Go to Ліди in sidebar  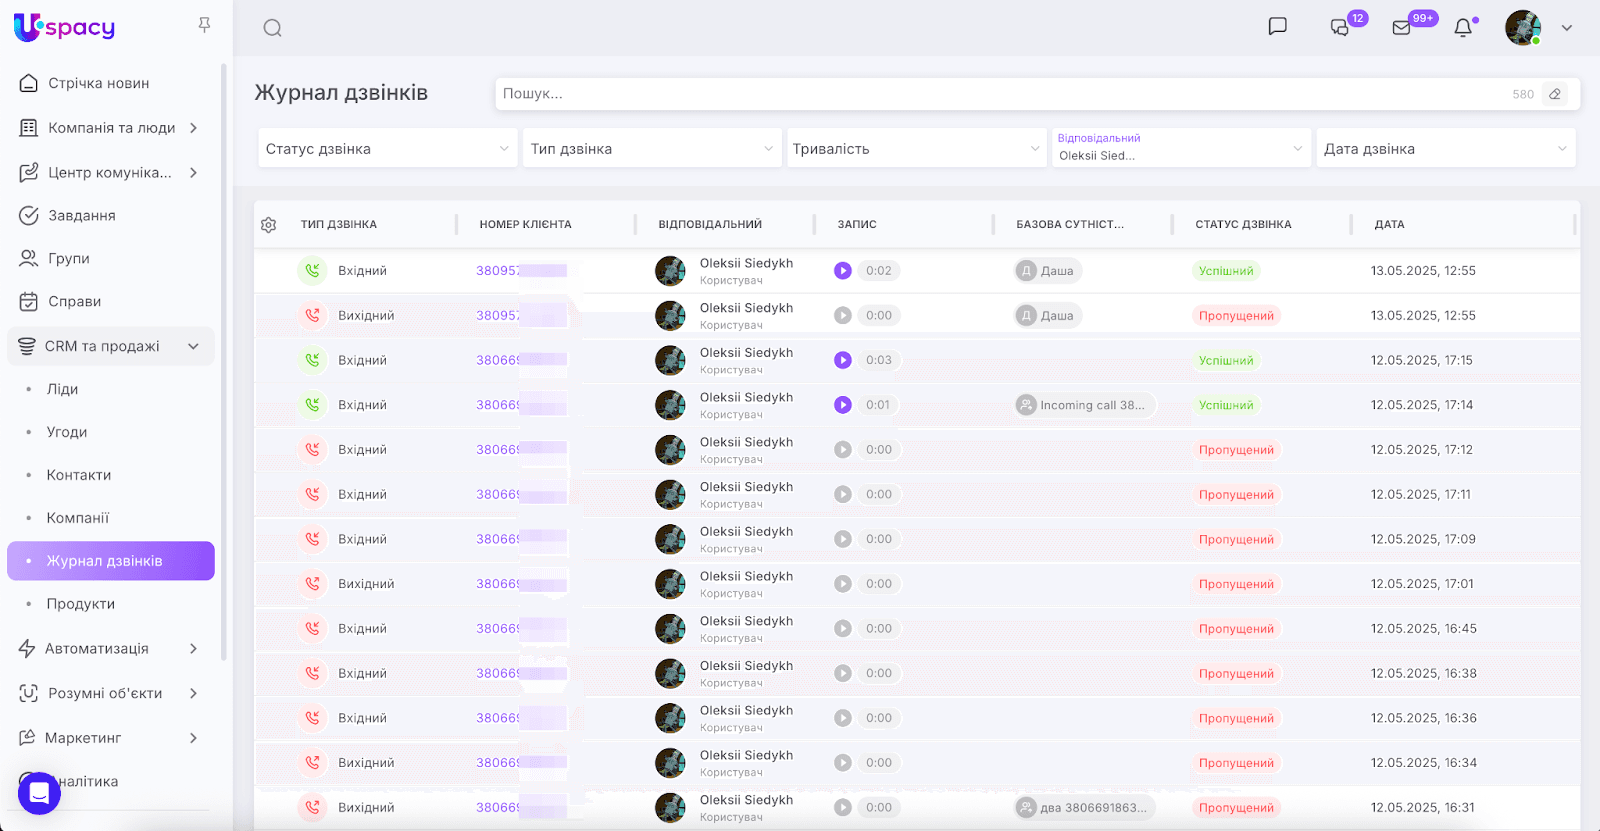pos(62,389)
